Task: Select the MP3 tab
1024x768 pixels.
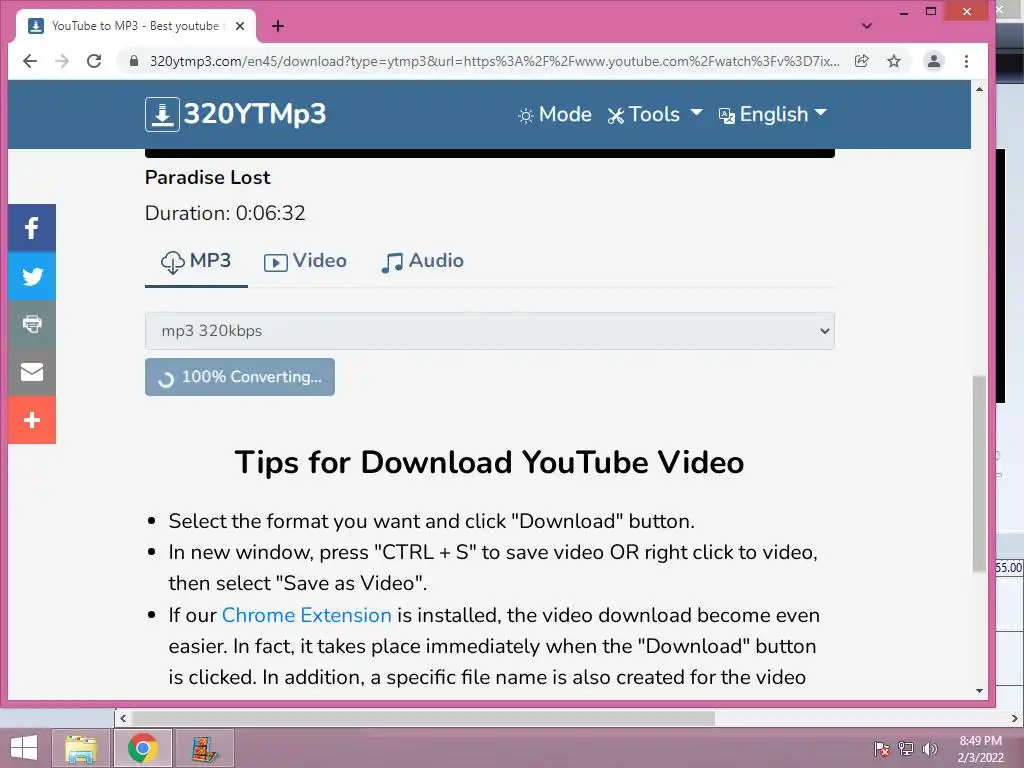Action: coord(196,261)
